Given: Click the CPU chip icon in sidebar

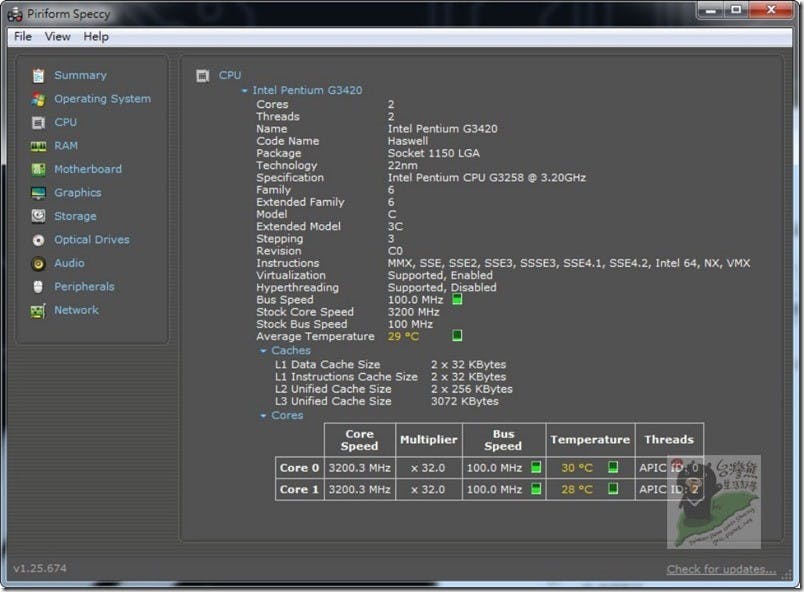Looking at the screenshot, I should tap(38, 123).
